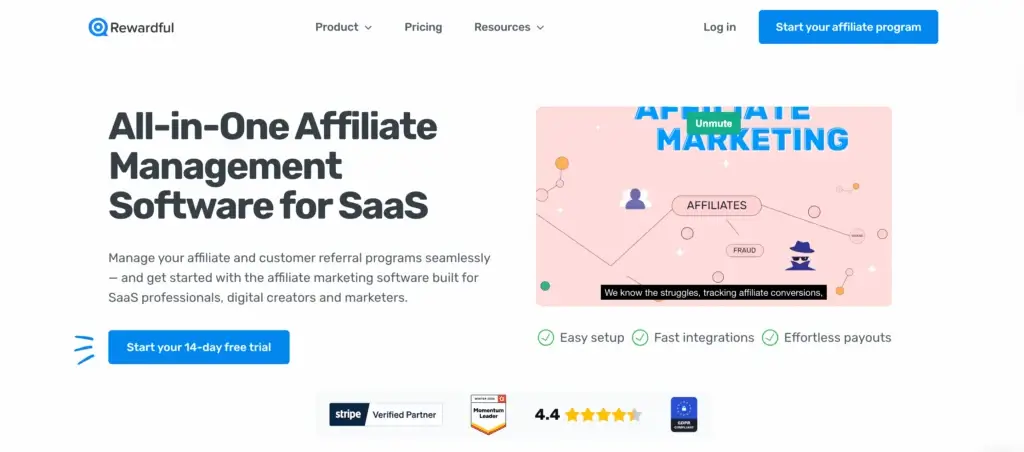Click the Easy setup checkmark circle
Image resolution: width=1024 pixels, height=452 pixels.
545,338
